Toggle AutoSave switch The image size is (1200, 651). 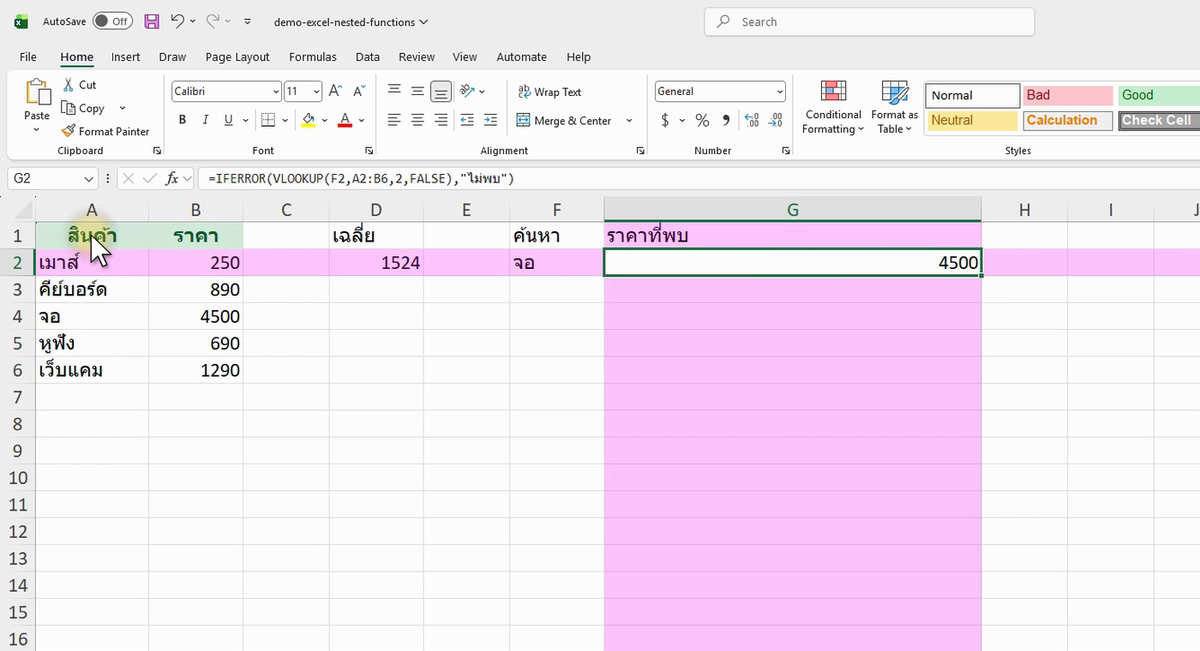coord(112,21)
